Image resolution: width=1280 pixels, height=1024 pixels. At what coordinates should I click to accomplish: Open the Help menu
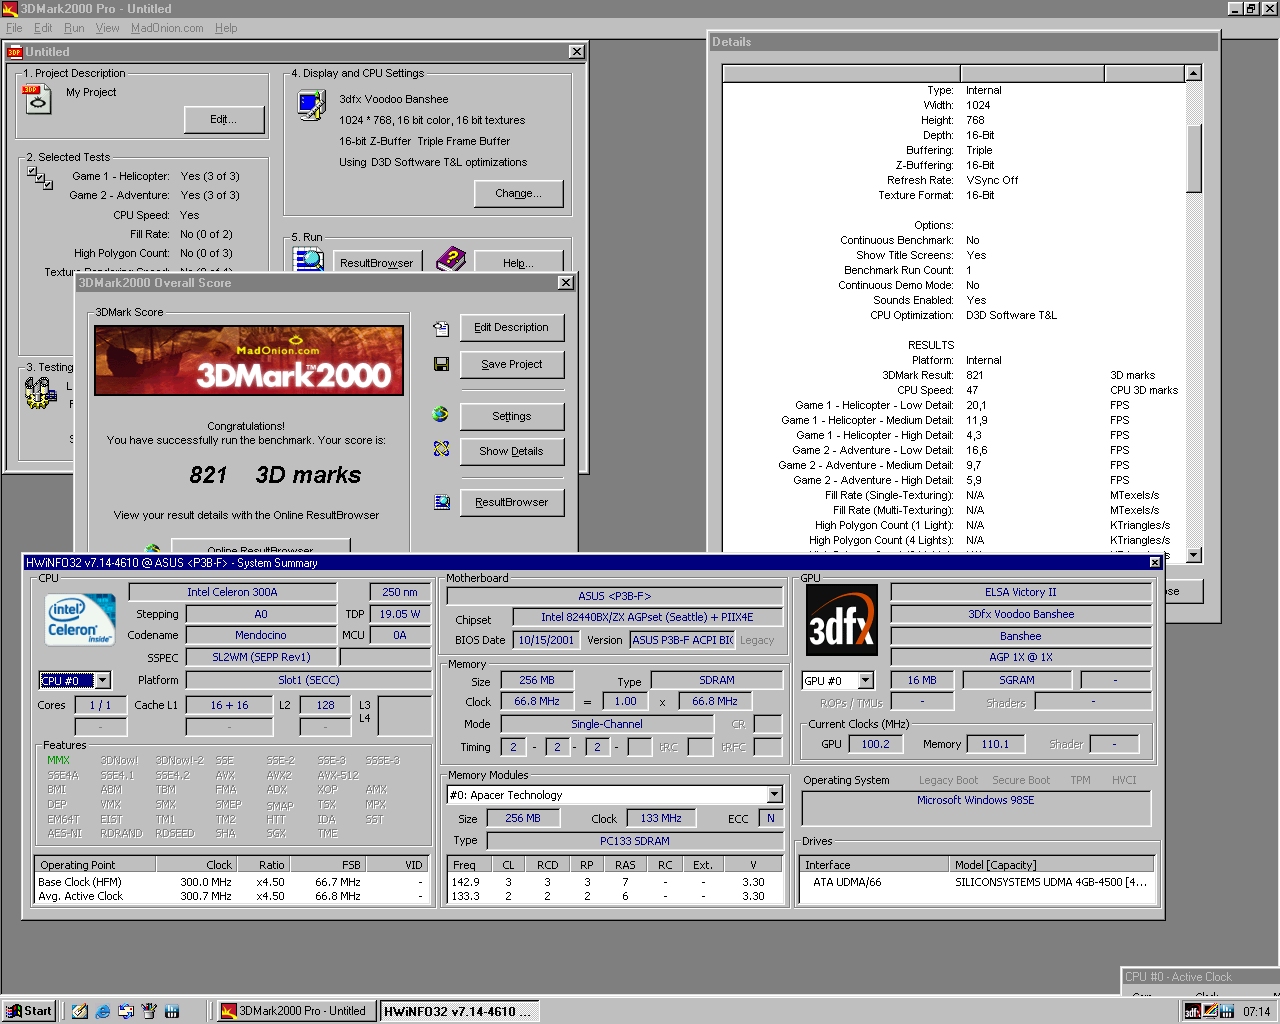click(226, 28)
